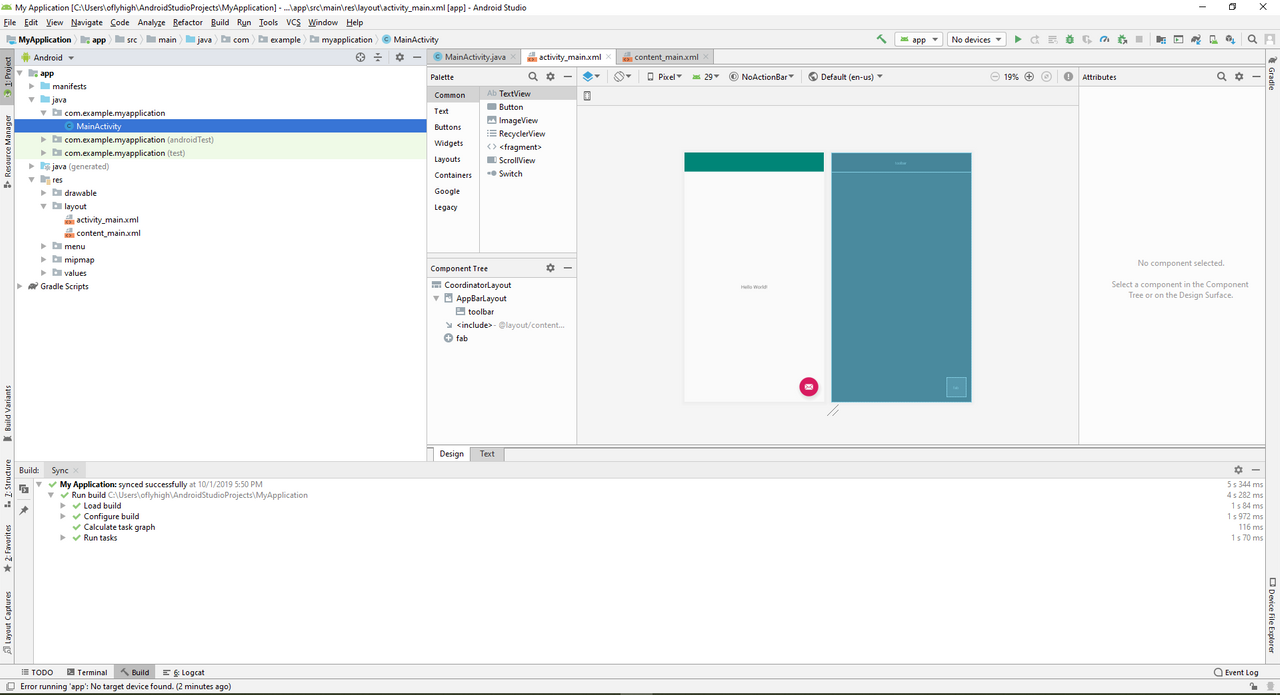Viewport: 1280px width, 695px height.
Task: Open the 'No devices' target dropdown
Action: click(x=977, y=40)
